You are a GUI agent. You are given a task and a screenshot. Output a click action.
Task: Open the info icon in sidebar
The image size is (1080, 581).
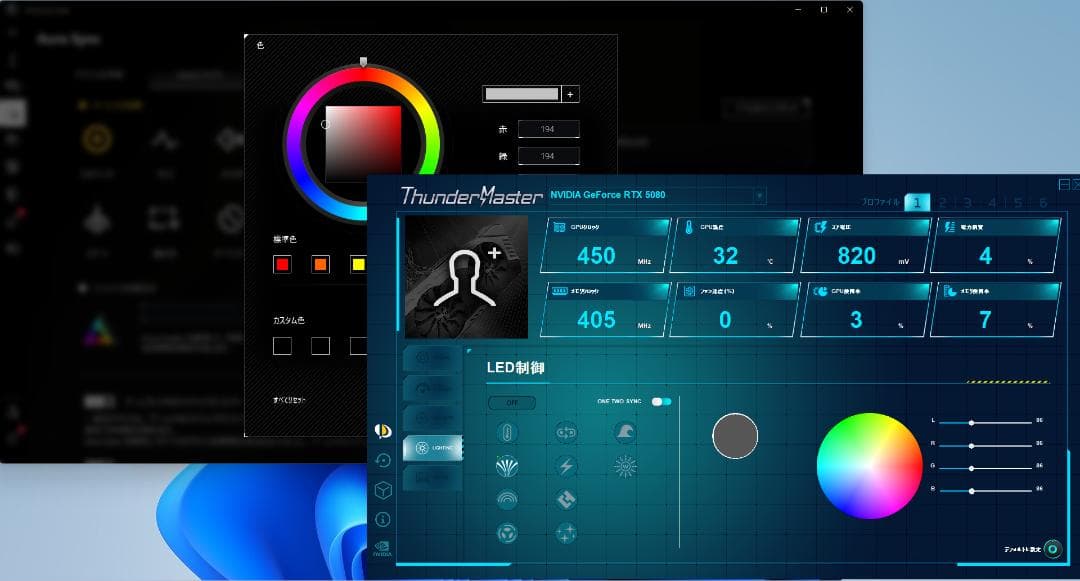pos(383,519)
